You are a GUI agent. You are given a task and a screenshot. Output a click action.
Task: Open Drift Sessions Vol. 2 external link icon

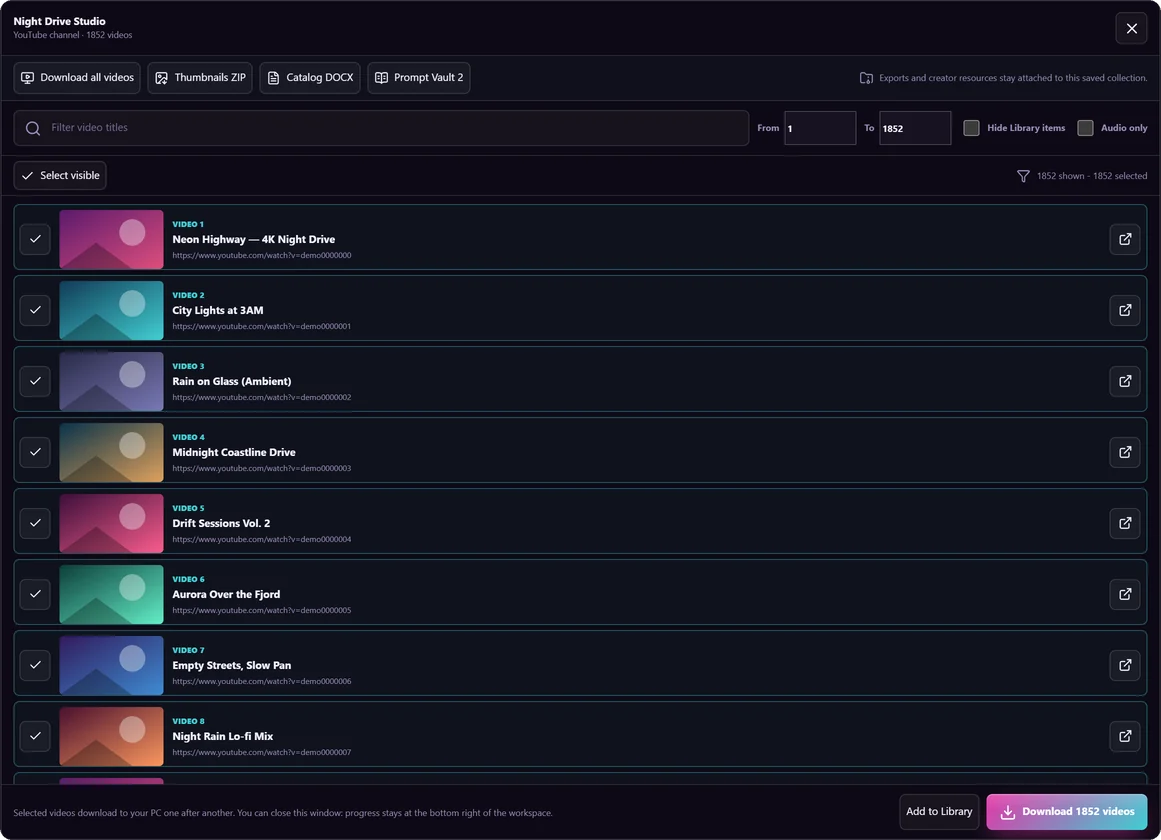[x=1125, y=524]
